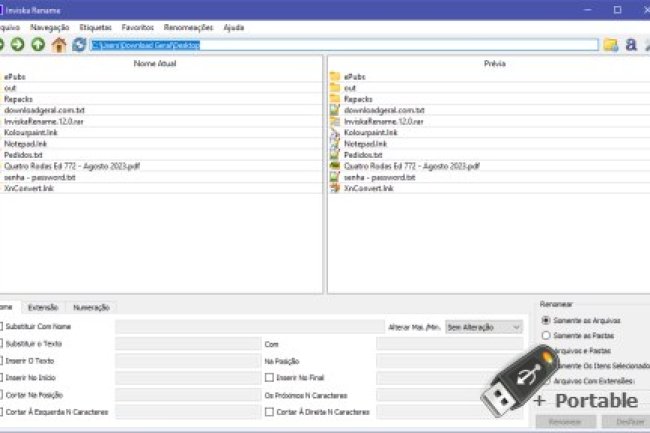Viewport: 650px width, 433px height.
Task: Enable the Substituir o Texto checkbox
Action: (x=1, y=343)
